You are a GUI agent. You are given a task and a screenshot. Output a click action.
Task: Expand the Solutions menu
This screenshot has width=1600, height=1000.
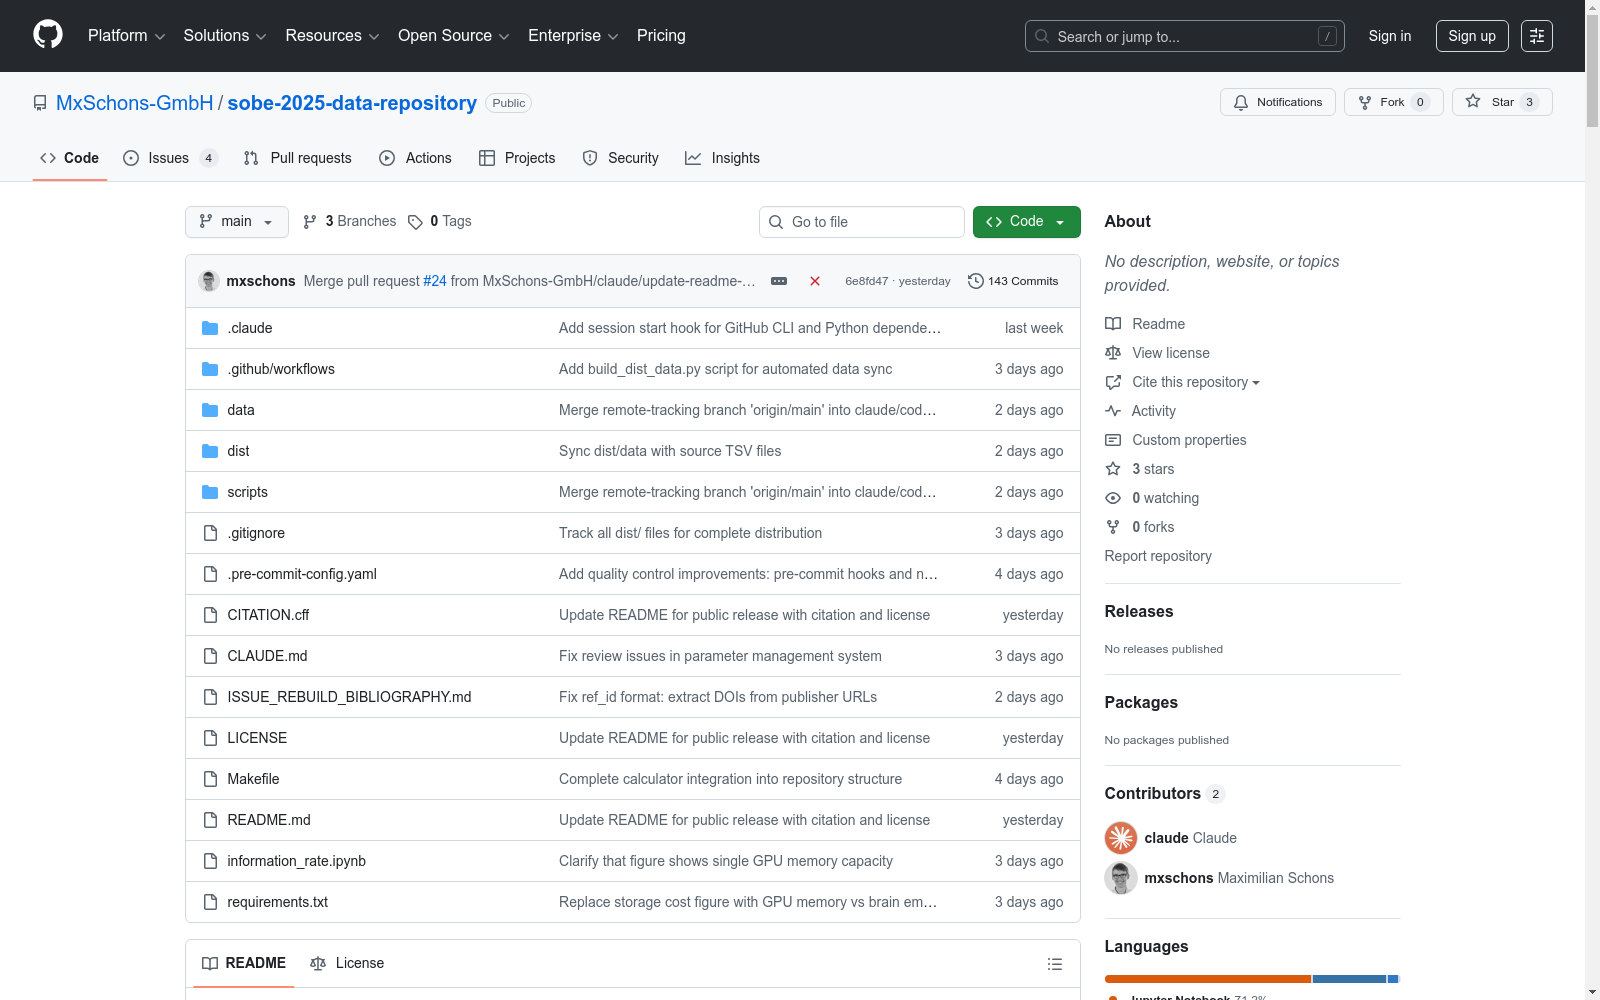tap(225, 36)
